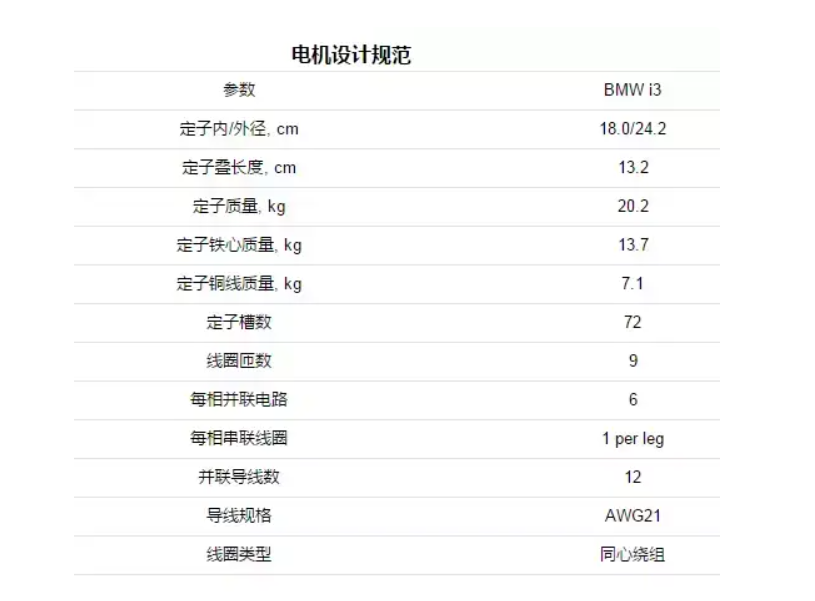Click the 线圈类型 row label

click(x=239, y=554)
